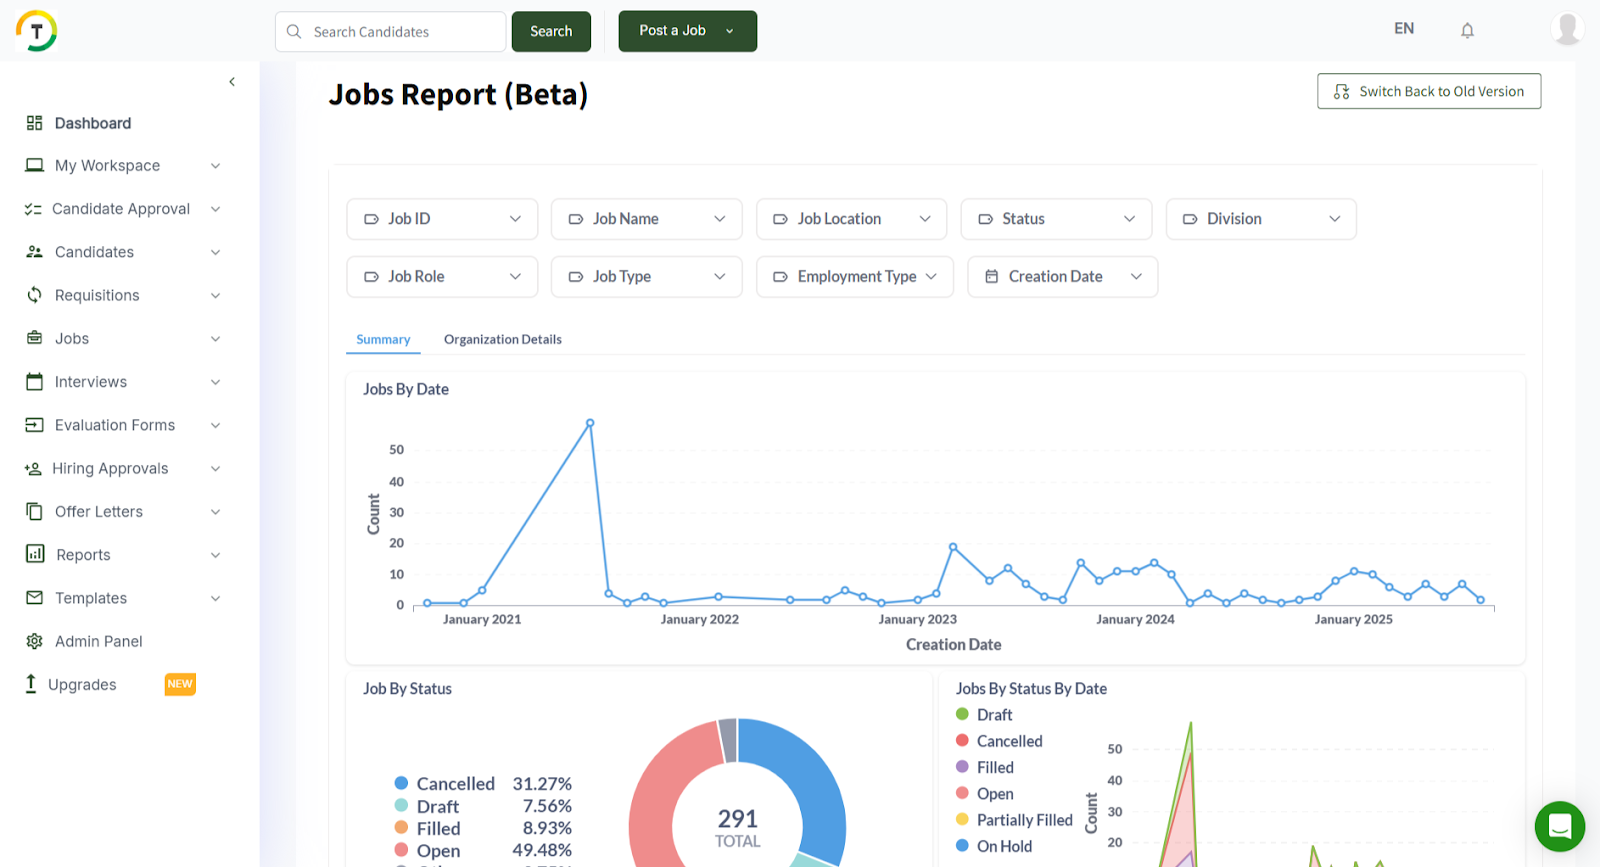Click the Admin Panel gear icon

[x=34, y=641]
